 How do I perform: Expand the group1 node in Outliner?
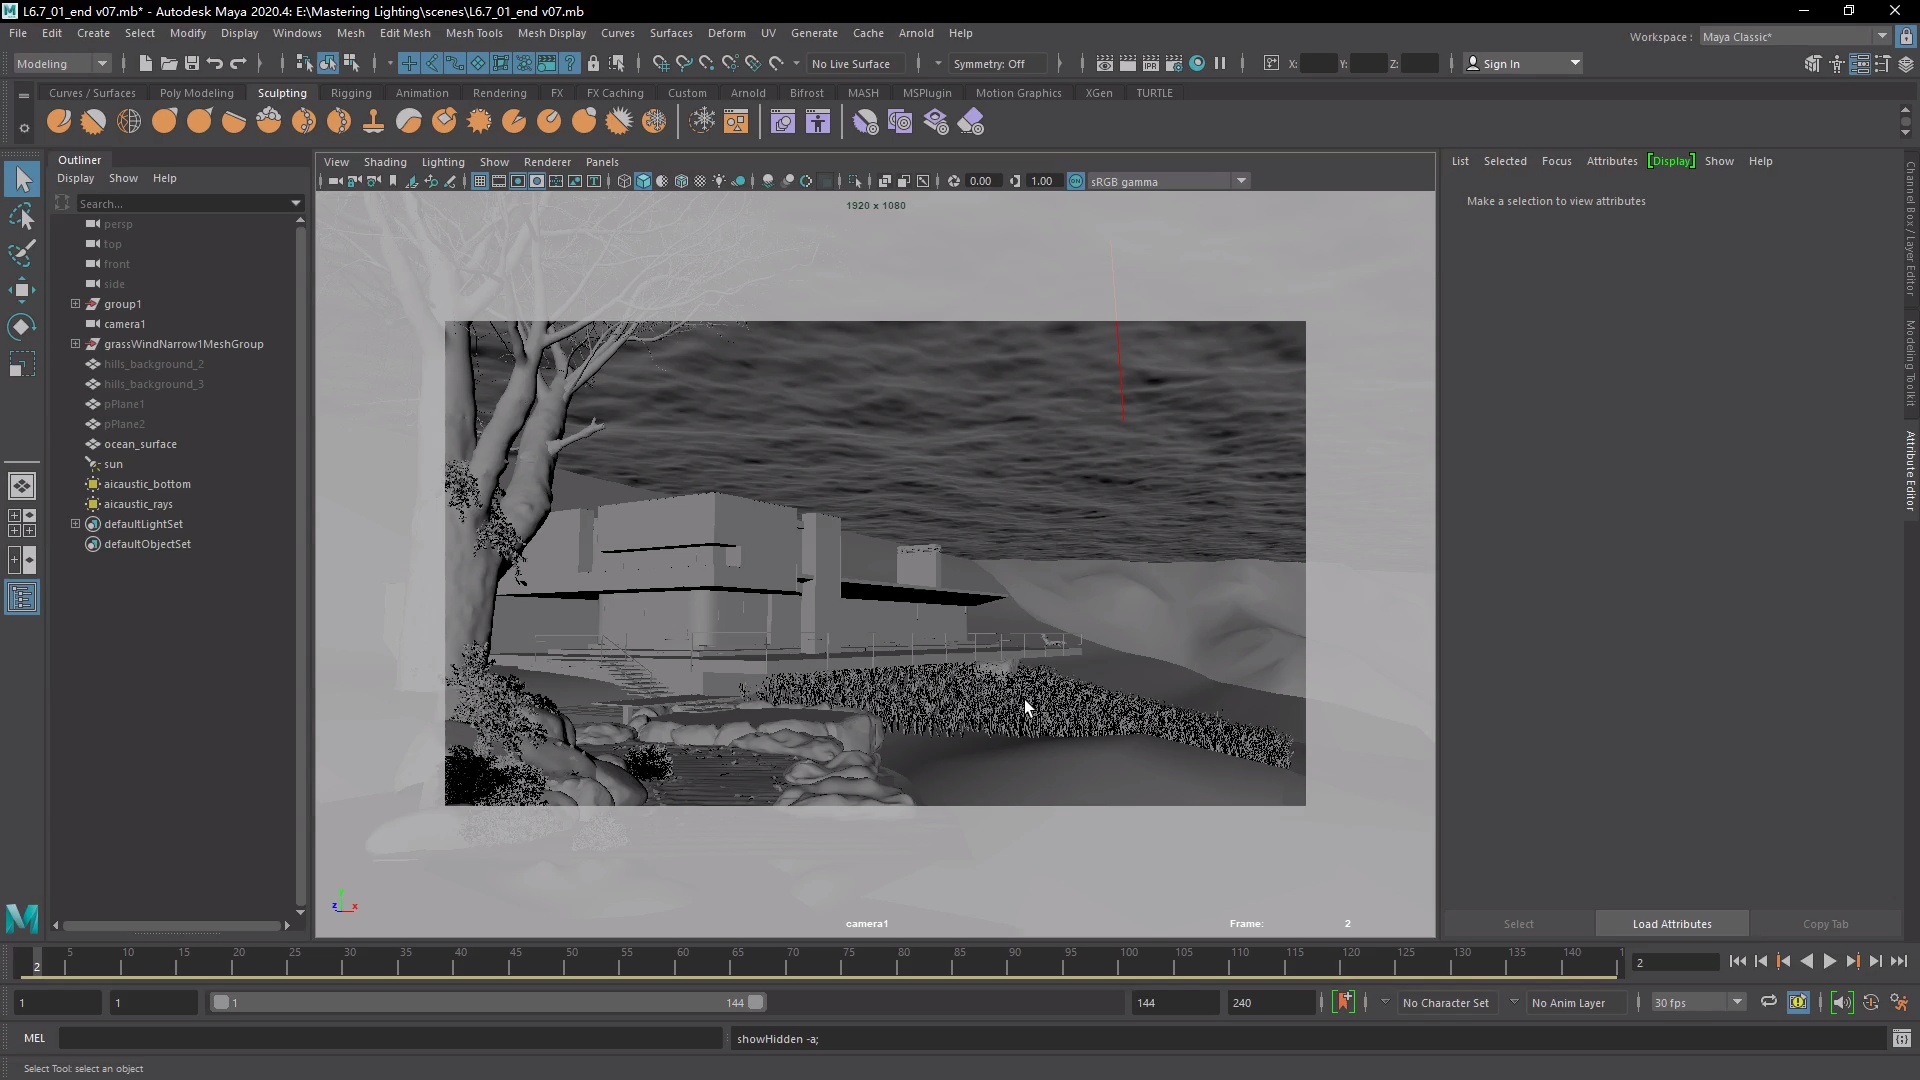pyautogui.click(x=75, y=304)
